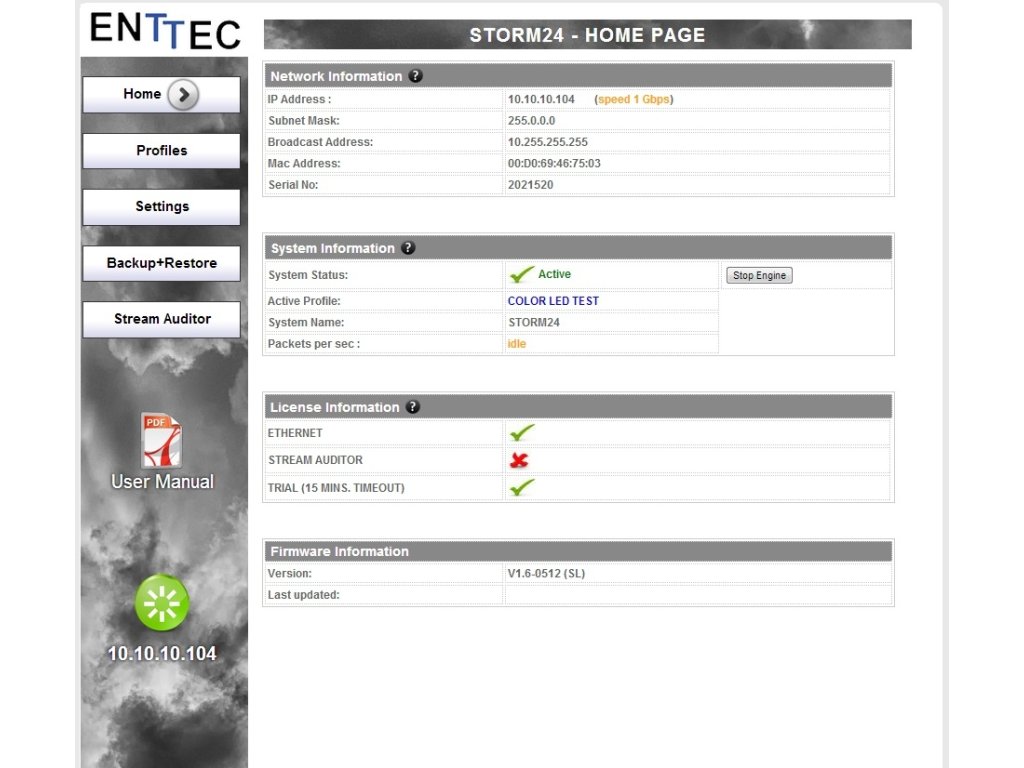The width and height of the screenshot is (1024, 768).
Task: Open the Profiles page
Action: point(161,151)
